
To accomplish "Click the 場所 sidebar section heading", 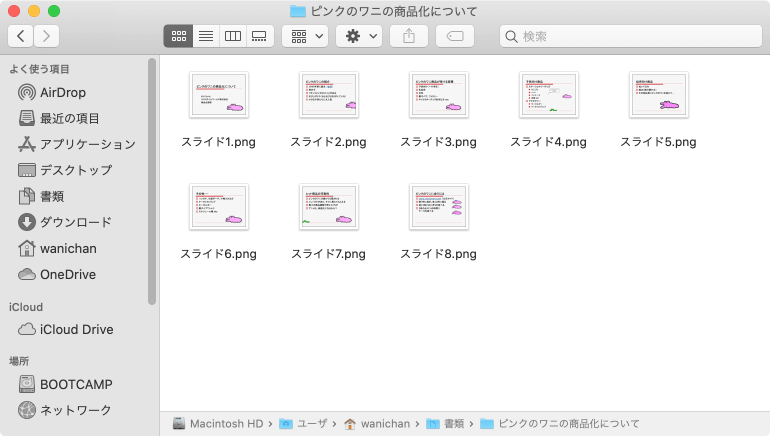I will 19,361.
